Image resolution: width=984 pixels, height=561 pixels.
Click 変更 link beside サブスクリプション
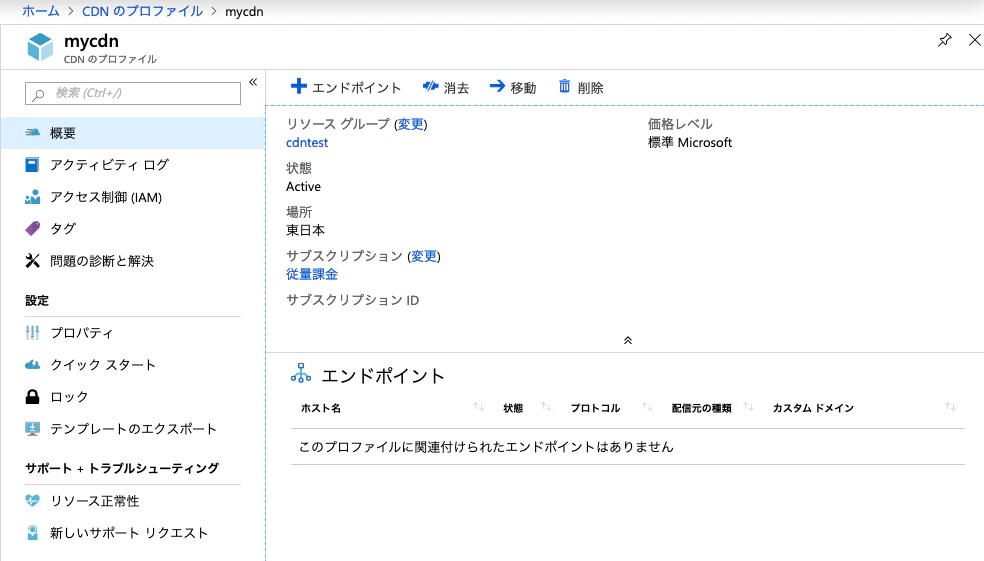click(424, 256)
